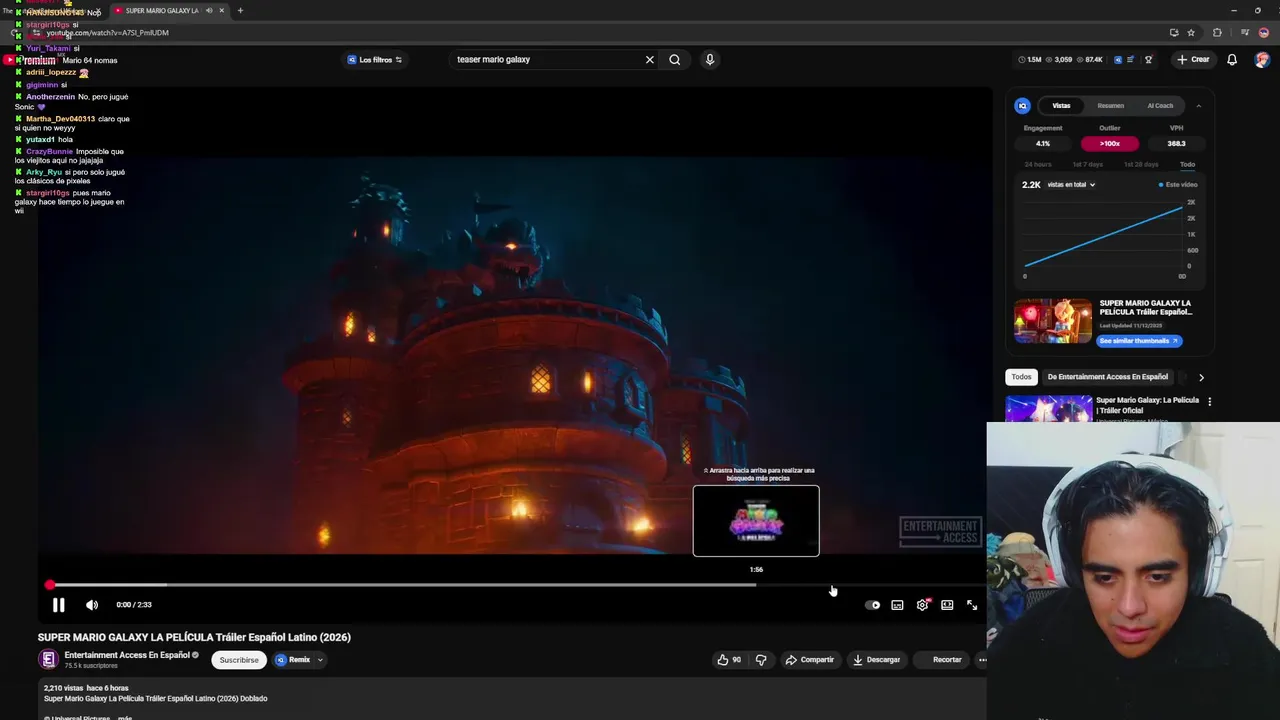Viewport: 1280px width, 720px height.
Task: Toggle the autoplay switch in player
Action: tap(872, 605)
